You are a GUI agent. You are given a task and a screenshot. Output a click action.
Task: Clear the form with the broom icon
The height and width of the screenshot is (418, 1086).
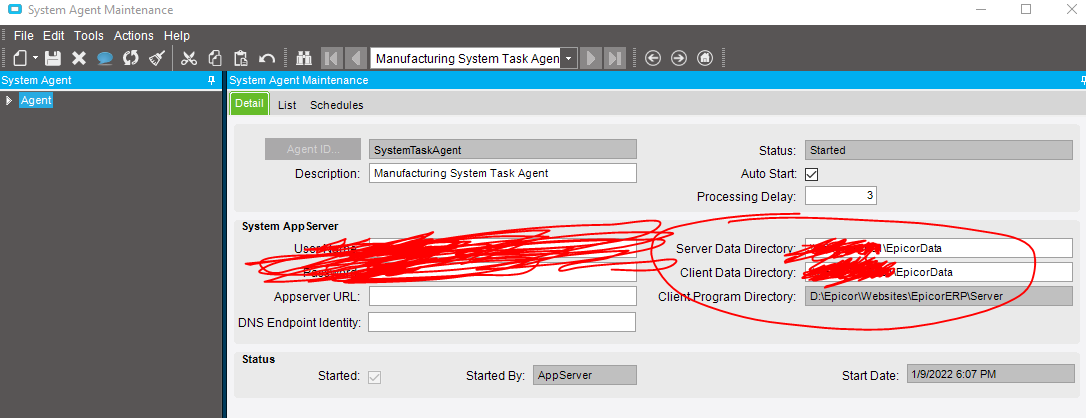pyautogui.click(x=157, y=58)
